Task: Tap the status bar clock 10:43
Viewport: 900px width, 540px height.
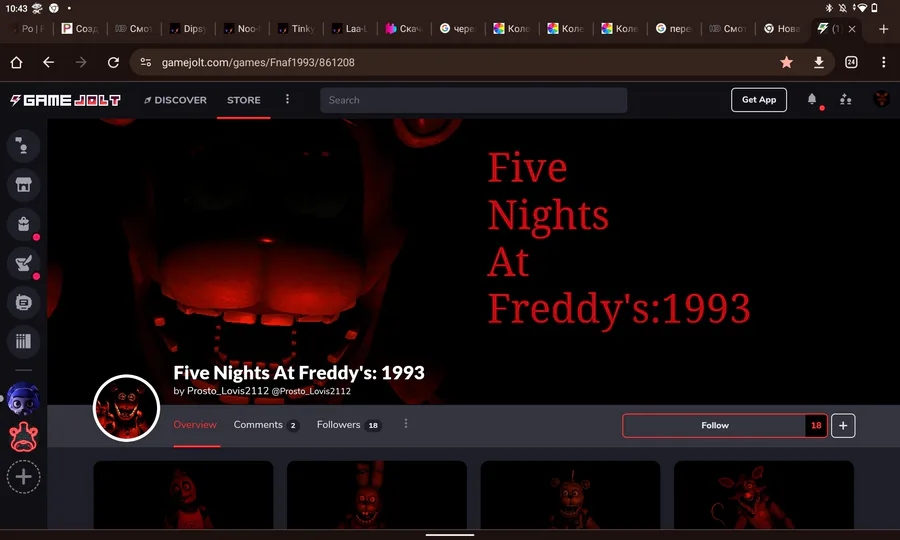Action: point(16,8)
